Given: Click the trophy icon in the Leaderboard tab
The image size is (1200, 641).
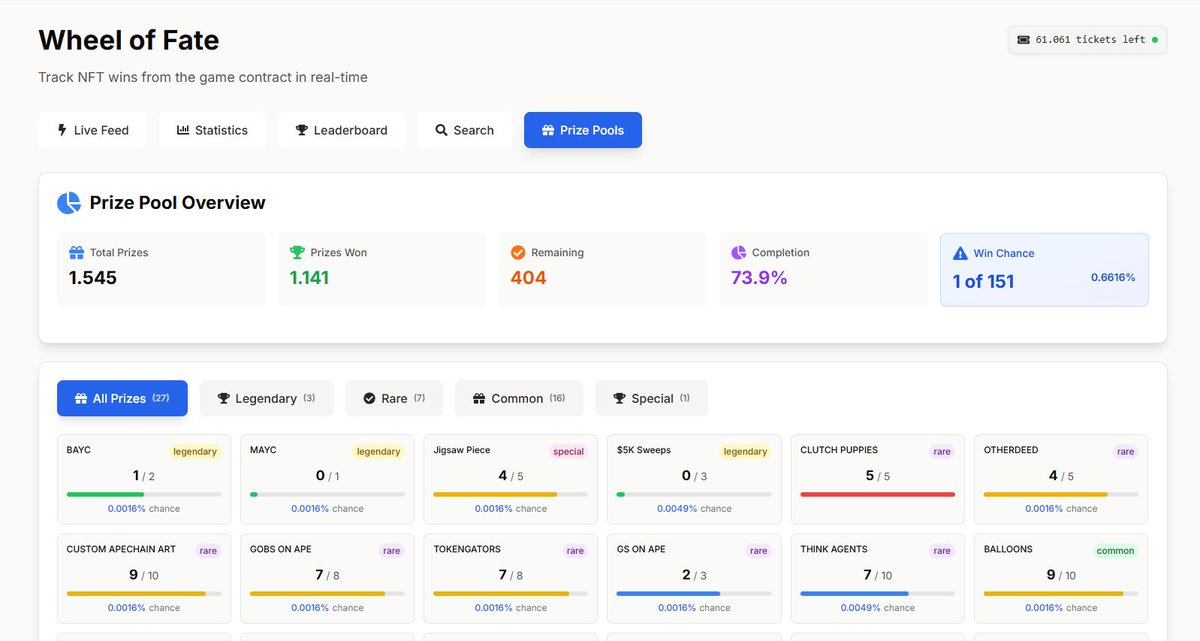Looking at the screenshot, I should point(302,130).
